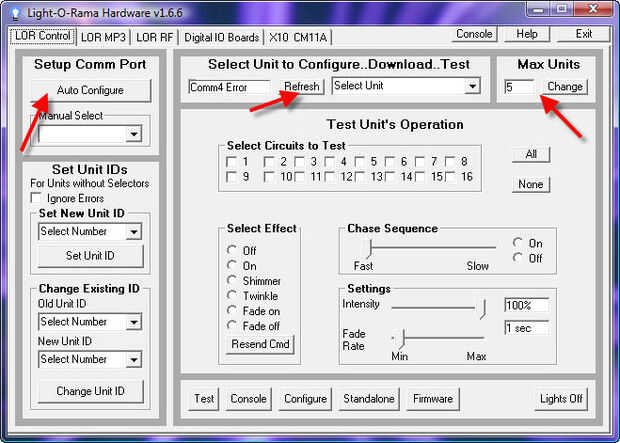
Task: Click the Help button
Action: (x=527, y=34)
